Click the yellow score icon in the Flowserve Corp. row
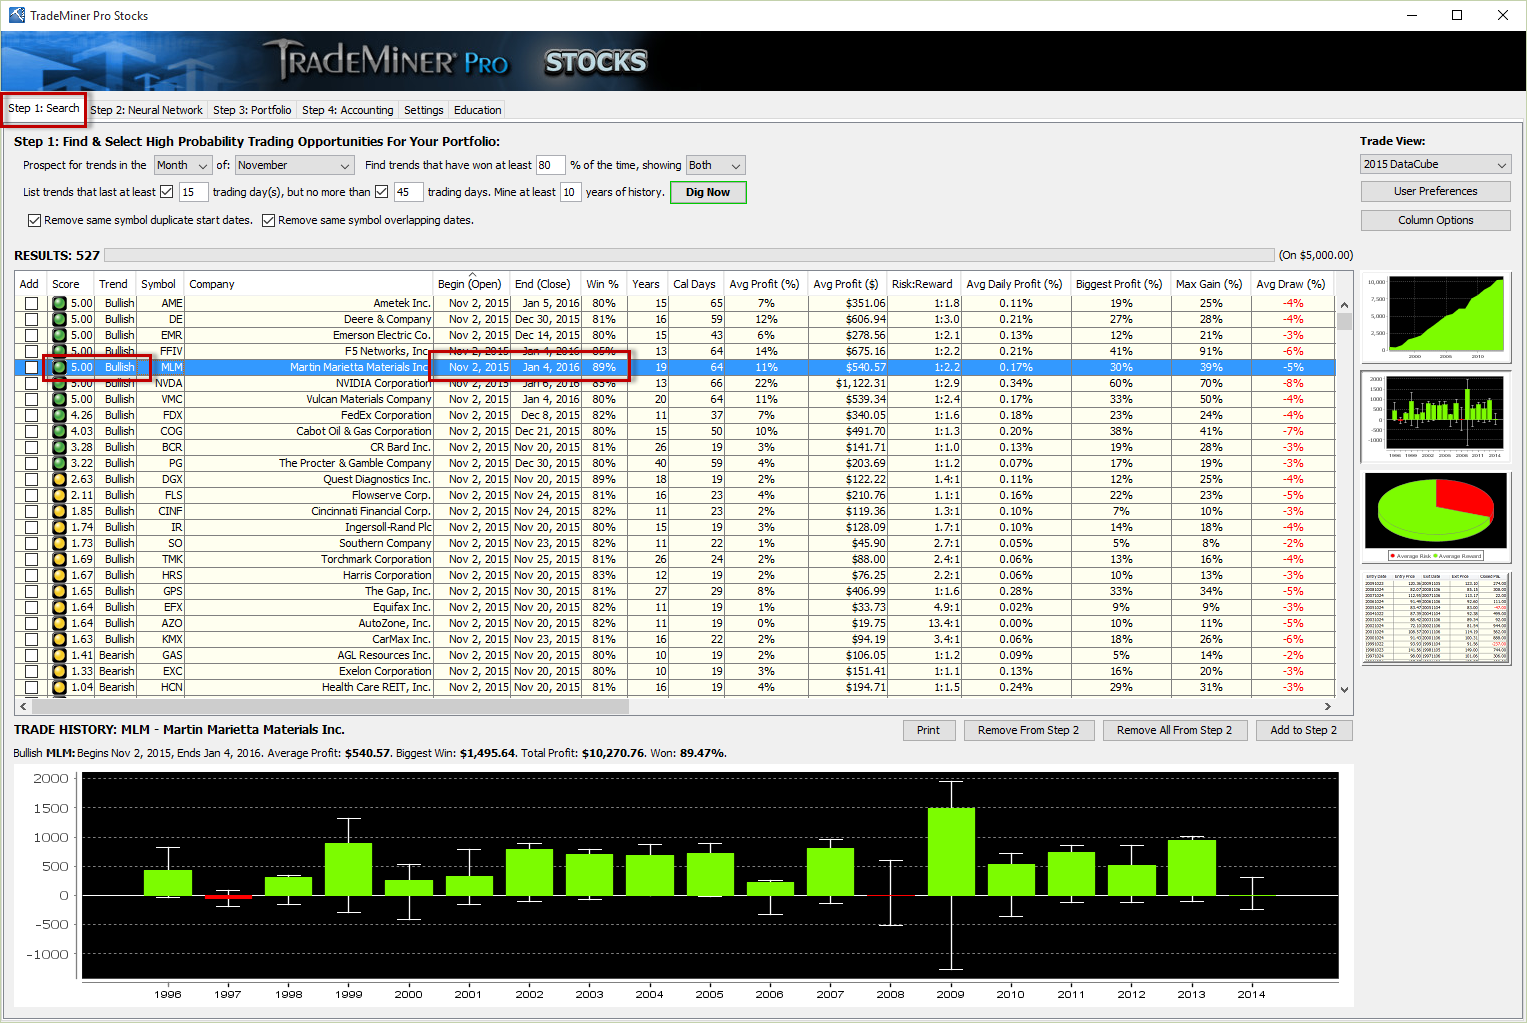1527x1023 pixels. (59, 495)
